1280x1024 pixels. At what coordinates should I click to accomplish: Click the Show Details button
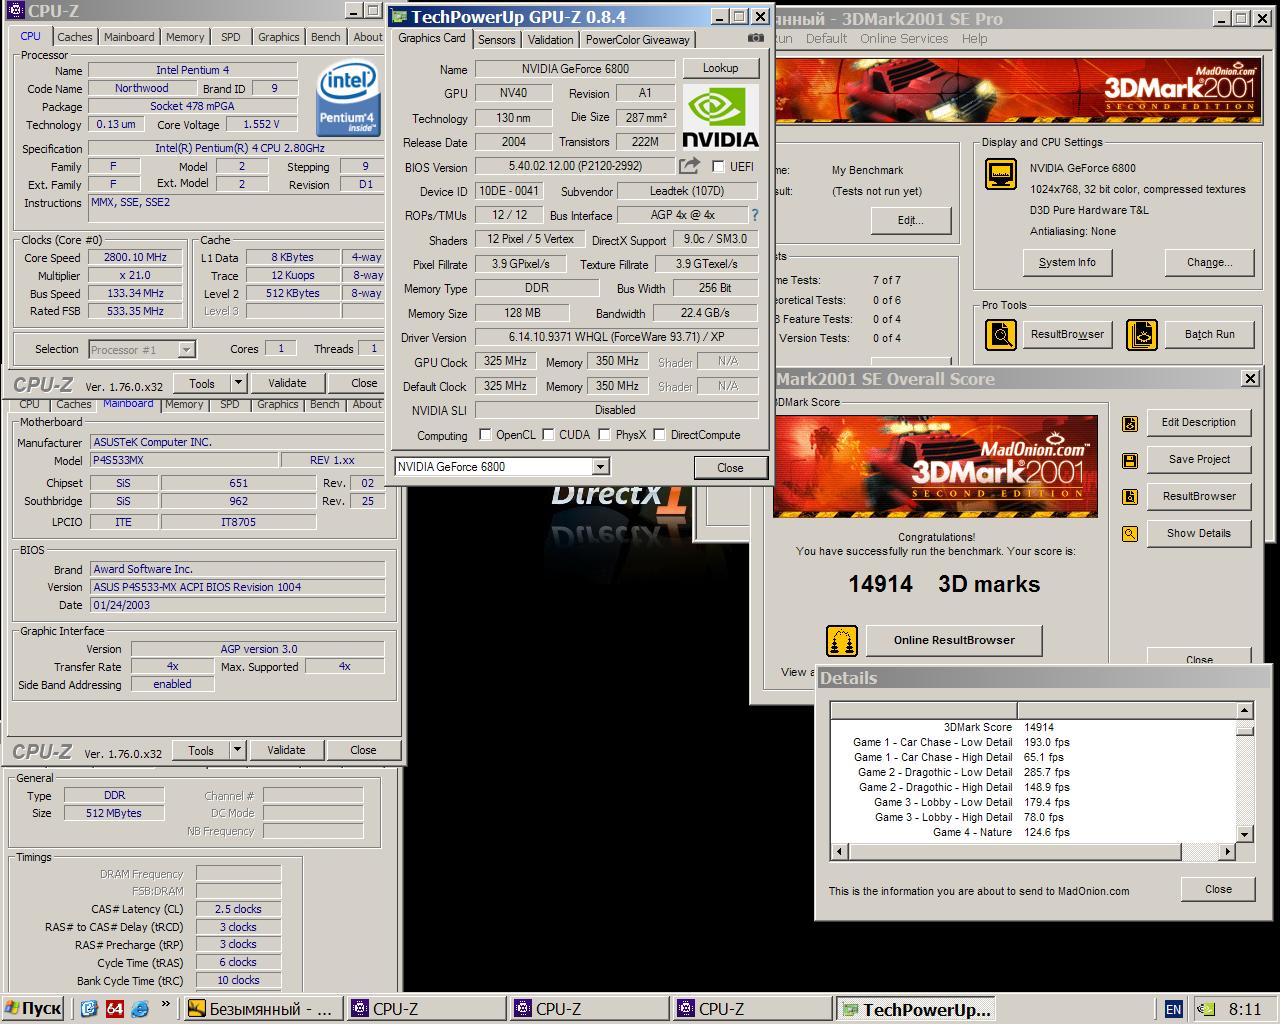[1198, 533]
